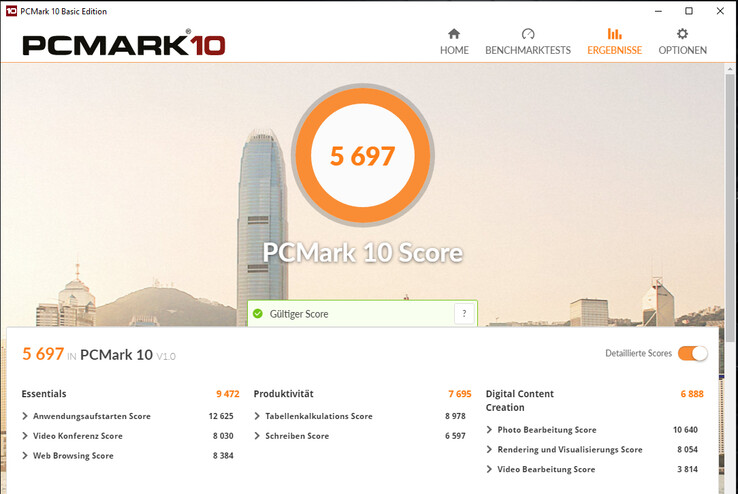Image resolution: width=738 pixels, height=494 pixels.
Task: Click the scrollbar up arrow
Action: pos(730,69)
